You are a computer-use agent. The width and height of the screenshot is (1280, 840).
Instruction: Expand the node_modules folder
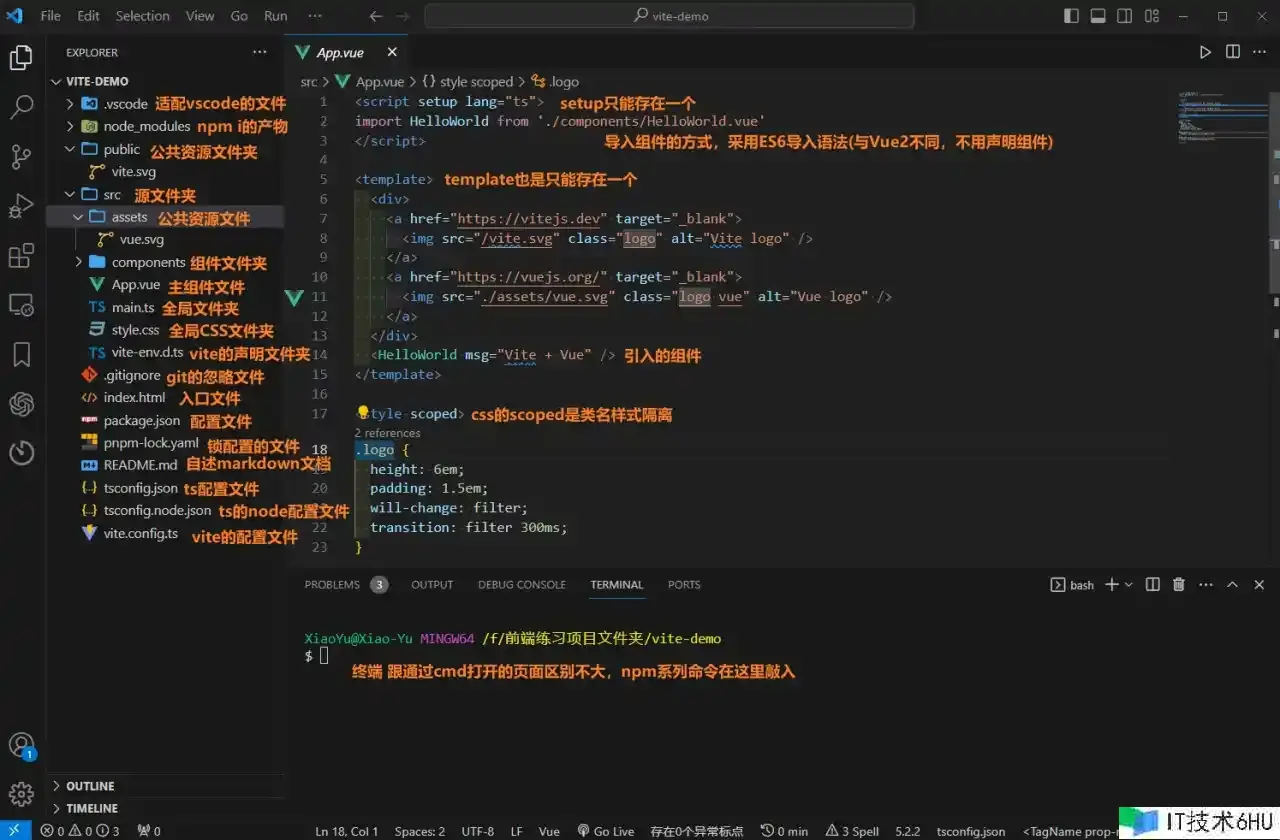[70, 126]
